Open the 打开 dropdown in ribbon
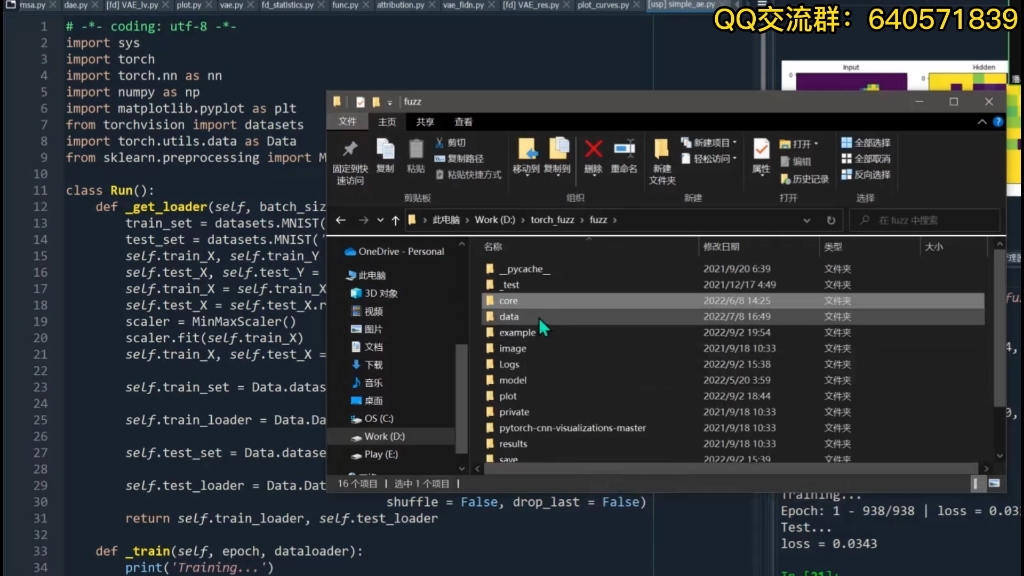 pyautogui.click(x=799, y=144)
